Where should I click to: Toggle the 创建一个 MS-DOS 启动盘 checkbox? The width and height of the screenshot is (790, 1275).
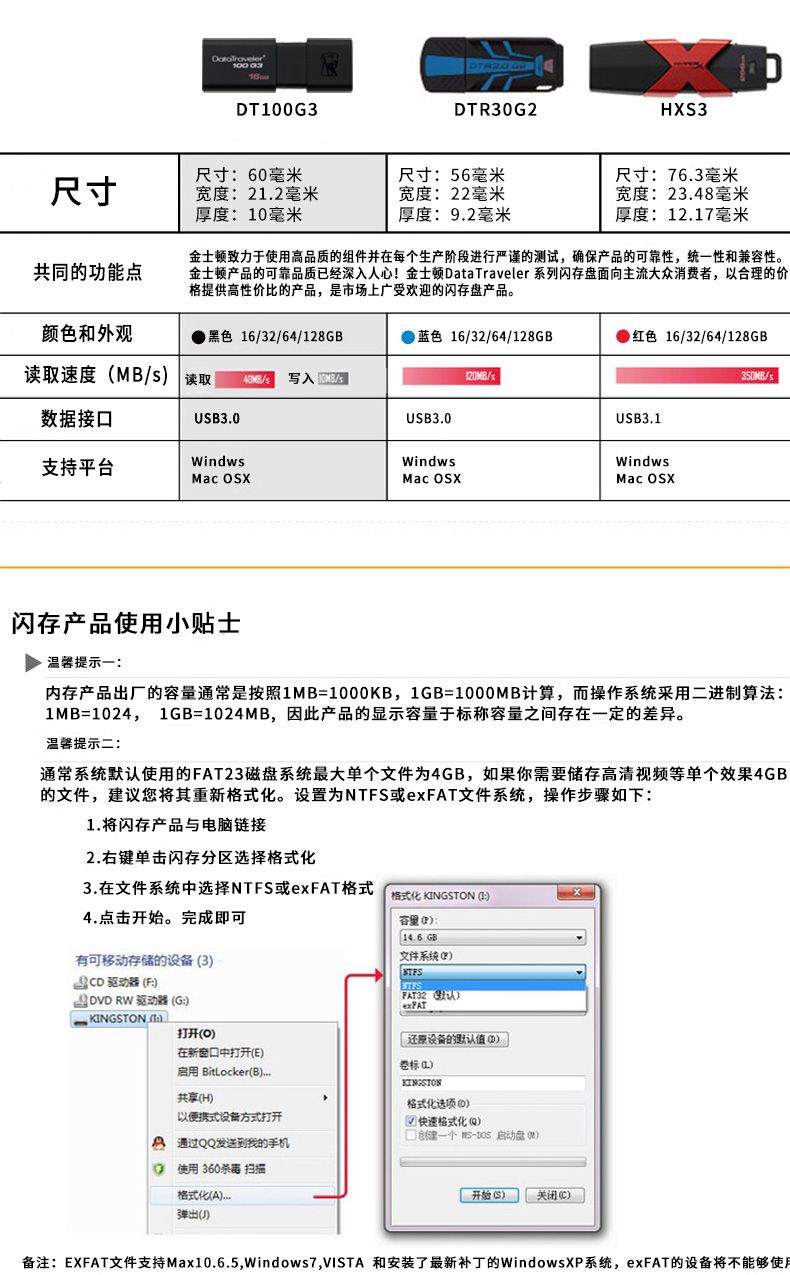pyautogui.click(x=411, y=1135)
